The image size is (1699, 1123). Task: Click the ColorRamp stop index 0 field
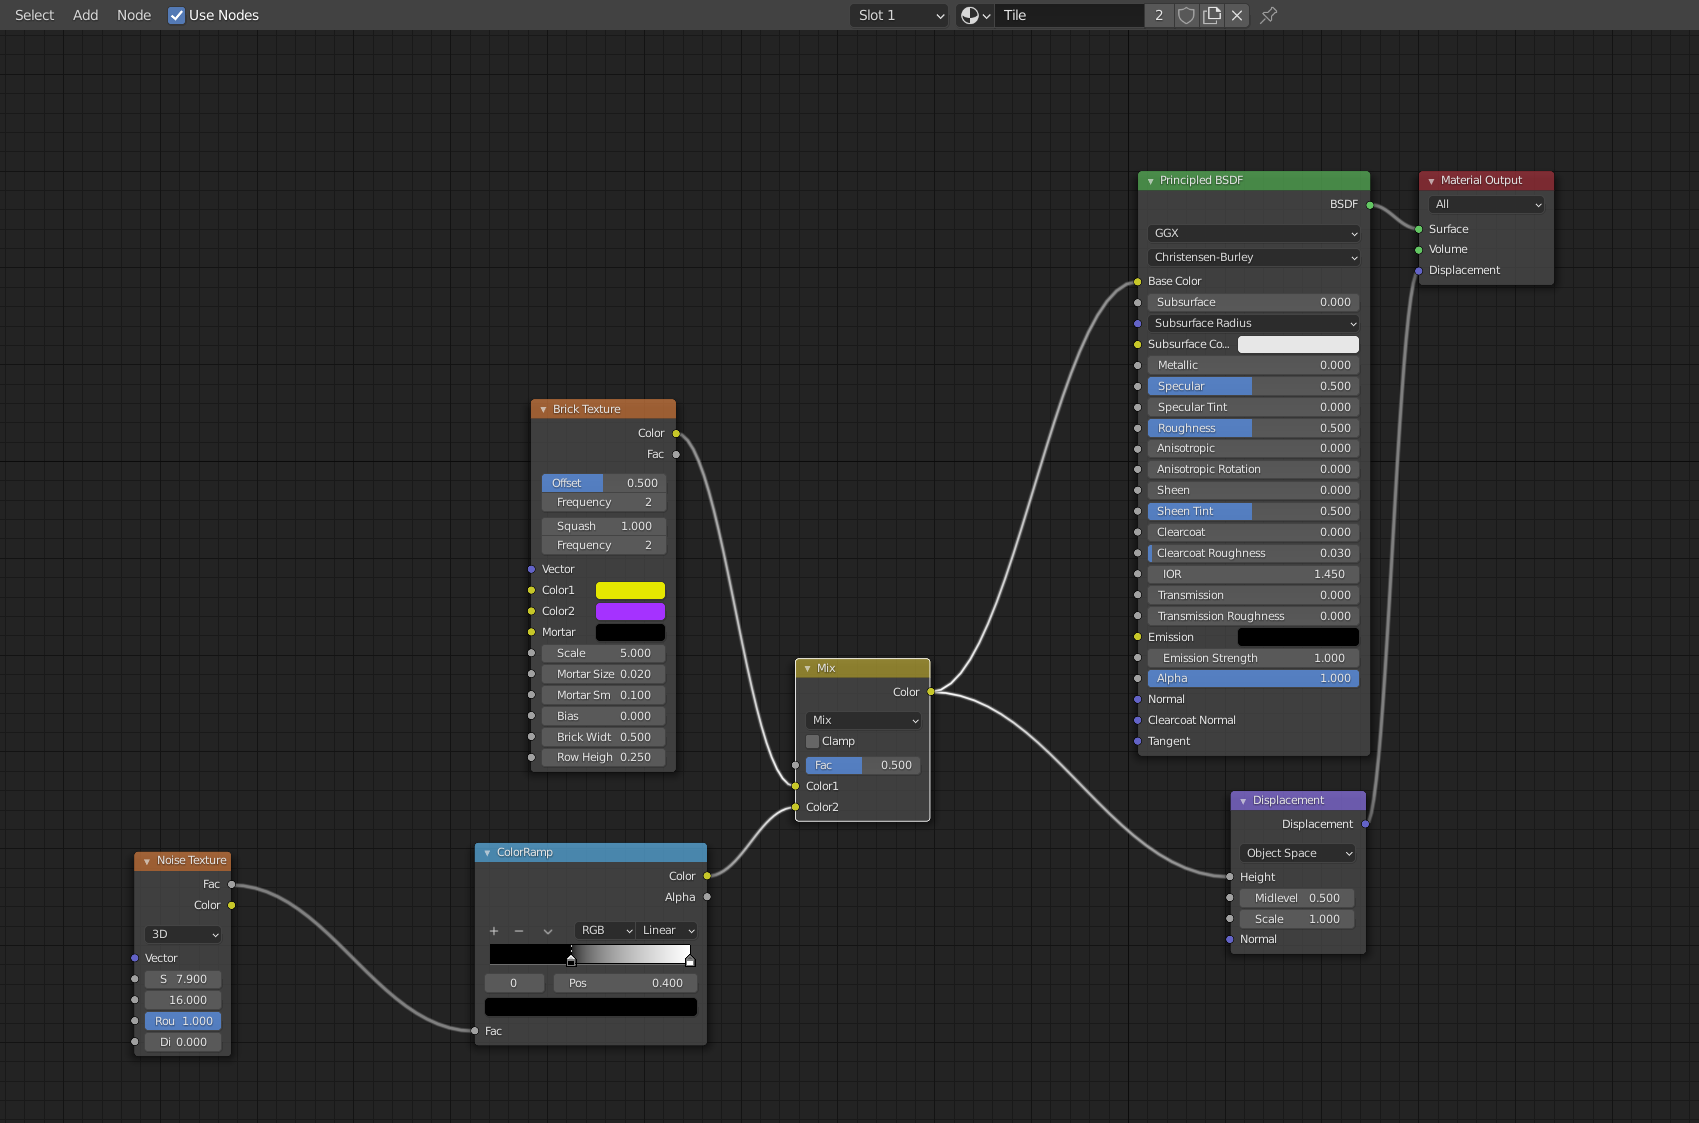[x=514, y=983]
